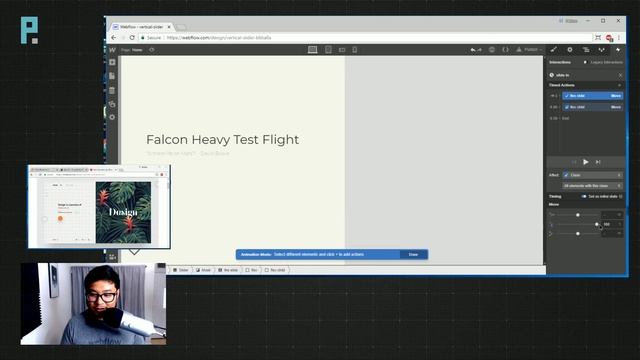Select the flex child breadcrumb item
The width and height of the screenshot is (640, 360).
(275, 270)
